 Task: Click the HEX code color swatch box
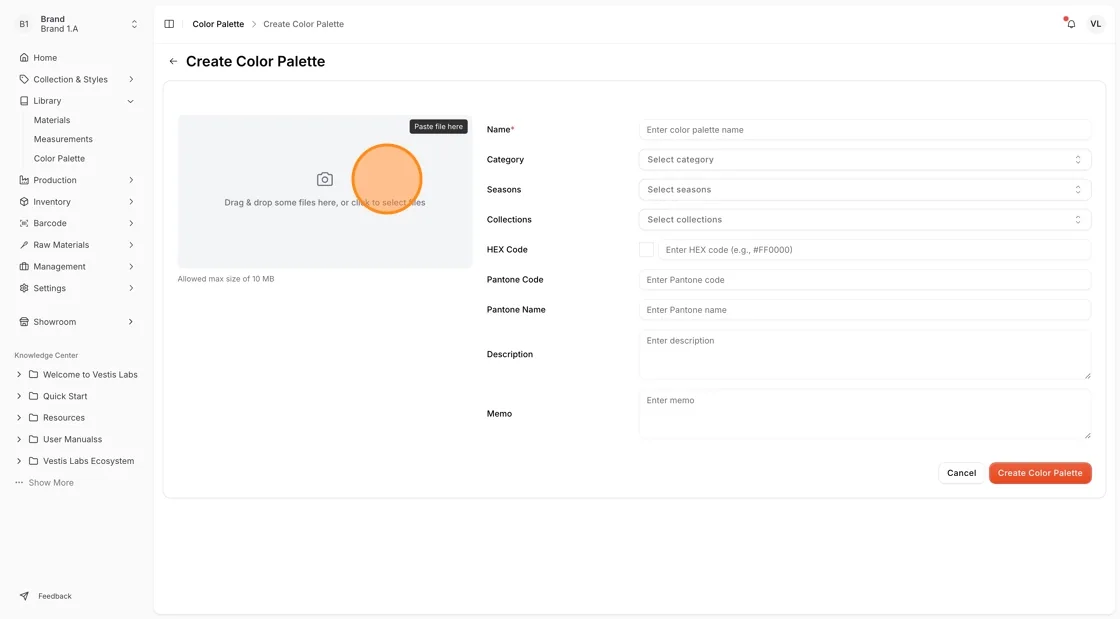click(x=646, y=250)
